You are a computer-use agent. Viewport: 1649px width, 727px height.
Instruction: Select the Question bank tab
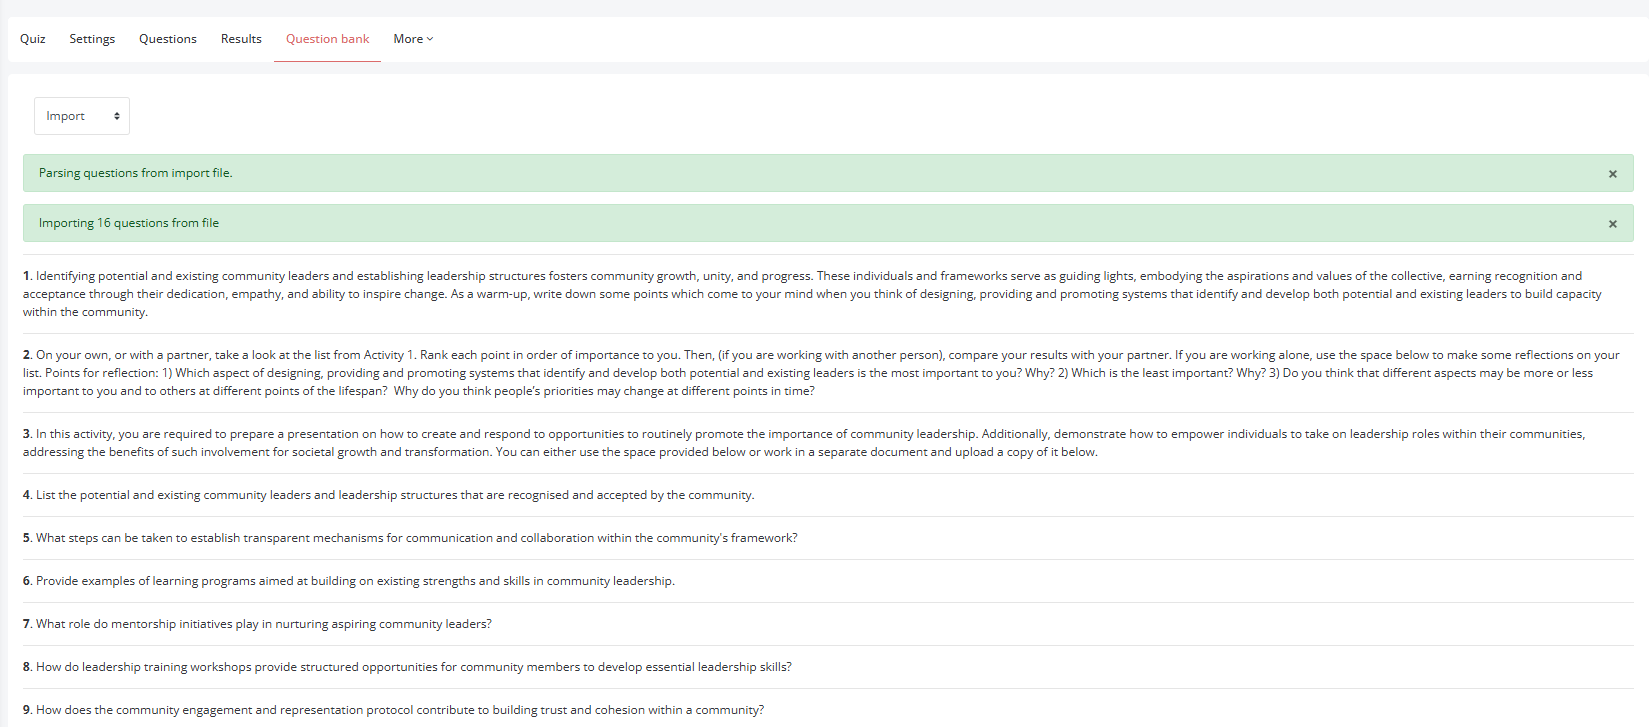coord(327,39)
